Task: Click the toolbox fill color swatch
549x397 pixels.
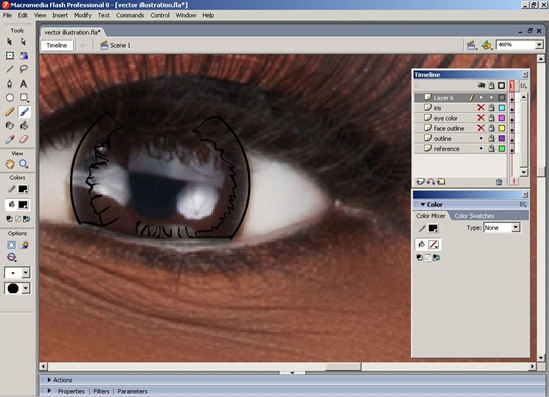Action: click(x=23, y=205)
